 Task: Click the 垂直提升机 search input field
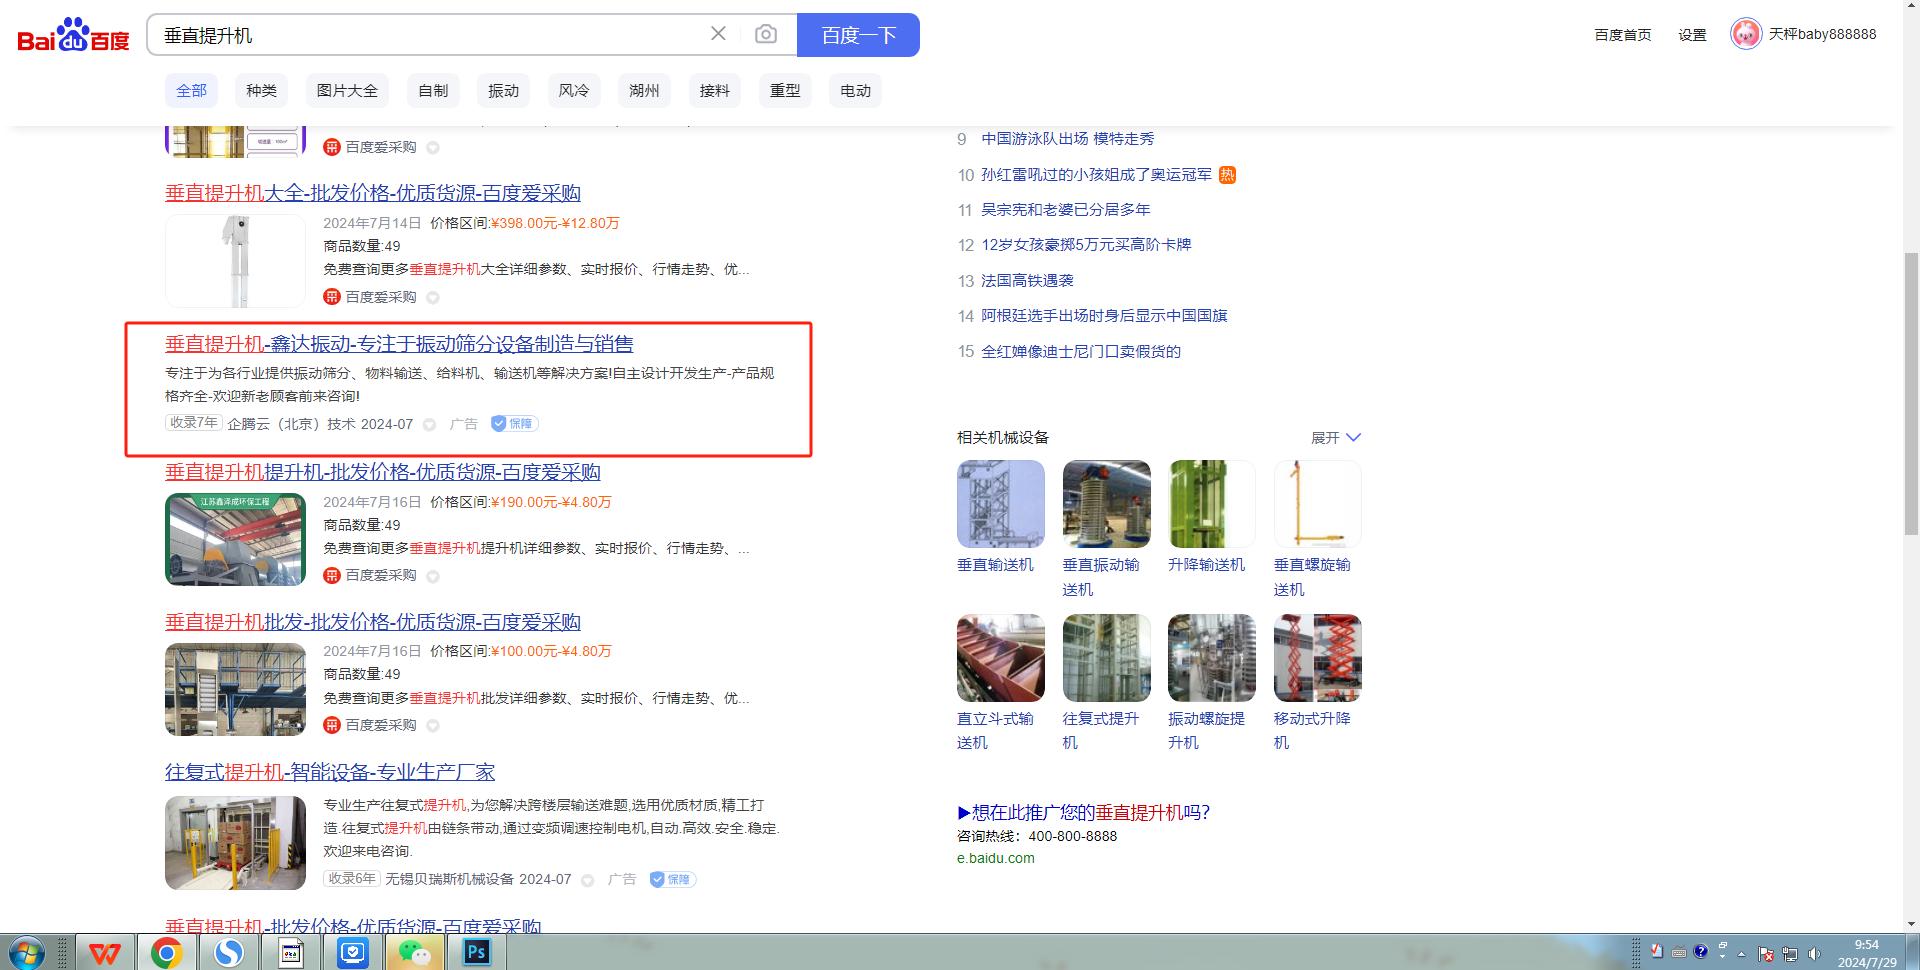(430, 35)
